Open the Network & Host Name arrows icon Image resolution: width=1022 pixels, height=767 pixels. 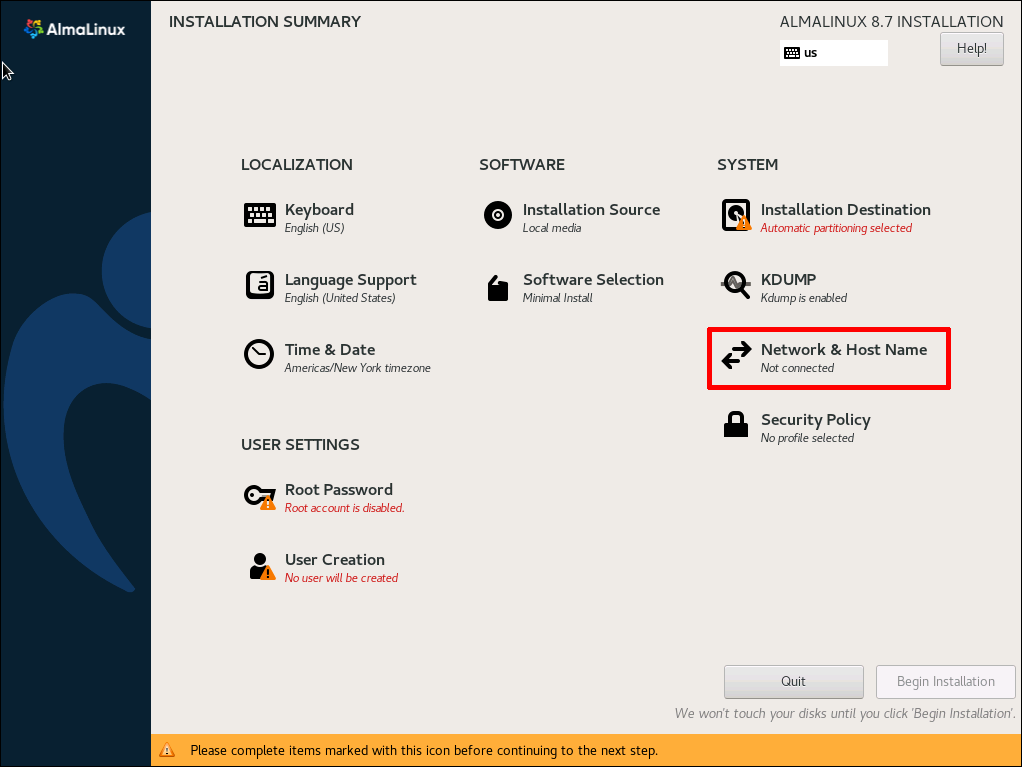pos(736,355)
